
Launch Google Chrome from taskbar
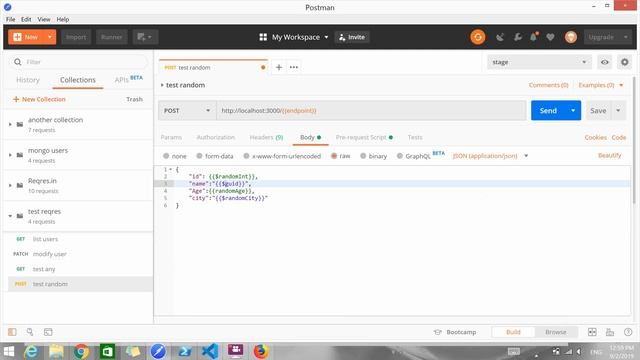point(81,351)
